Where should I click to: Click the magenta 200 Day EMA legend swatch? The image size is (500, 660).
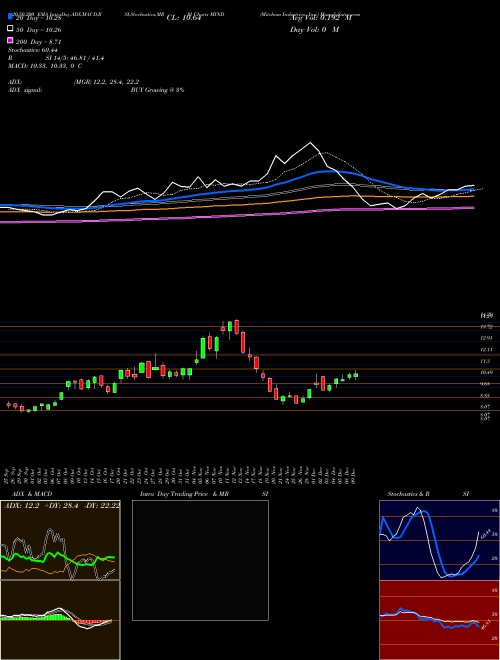click(10, 41)
